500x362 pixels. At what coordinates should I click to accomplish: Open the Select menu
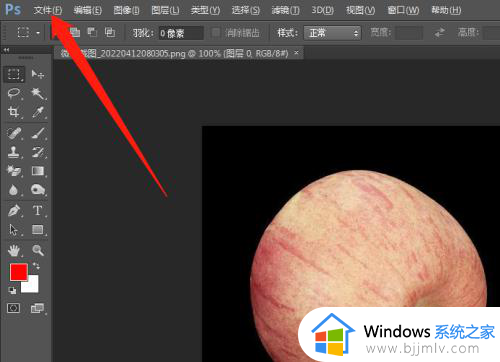coord(246,10)
